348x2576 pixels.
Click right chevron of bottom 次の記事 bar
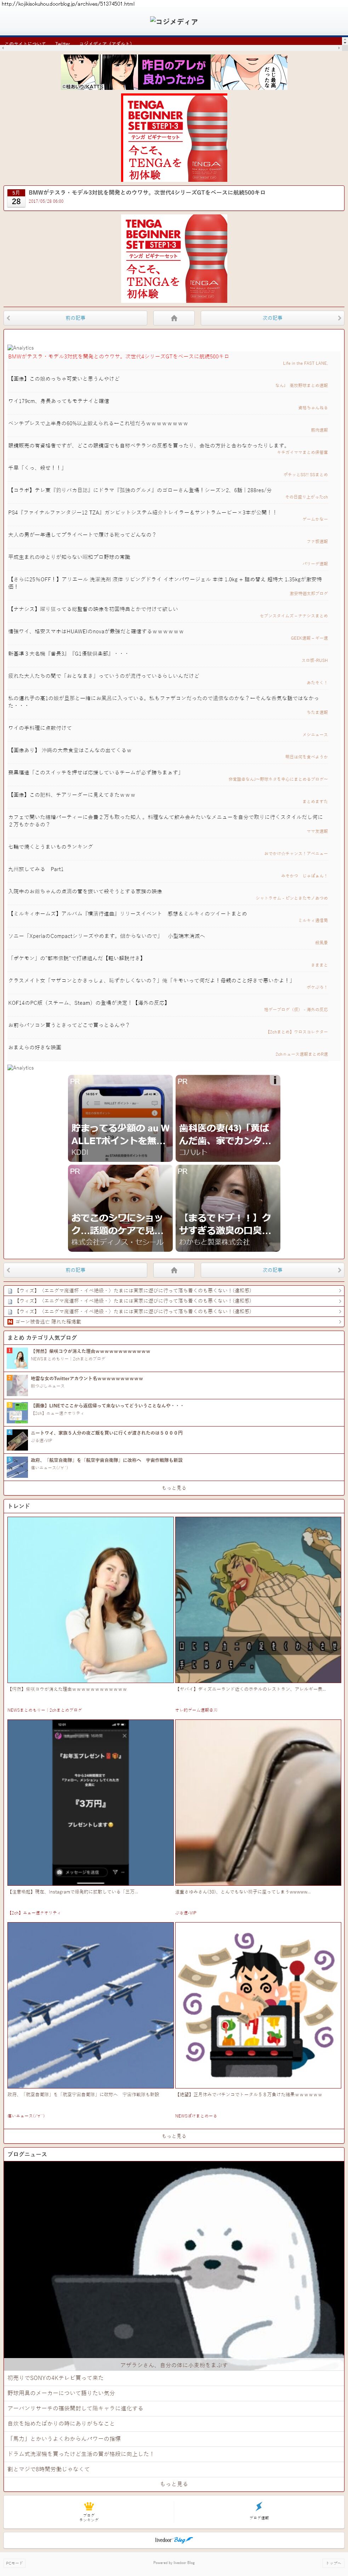339,1270
